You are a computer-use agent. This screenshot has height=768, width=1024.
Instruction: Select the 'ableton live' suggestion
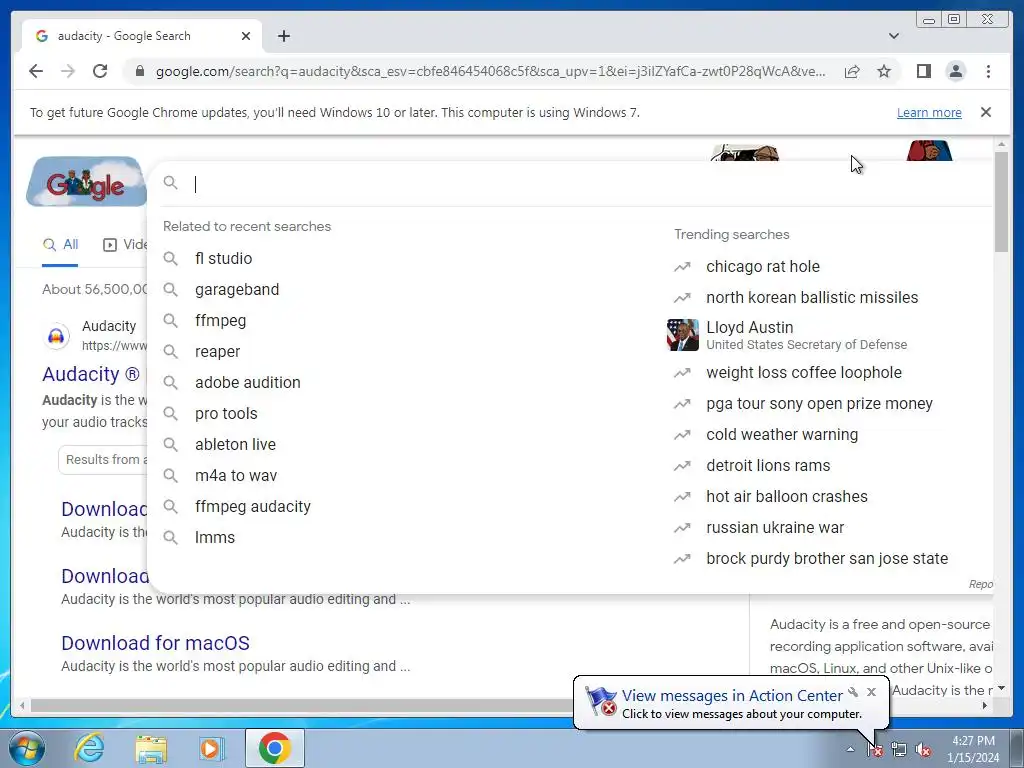235,444
